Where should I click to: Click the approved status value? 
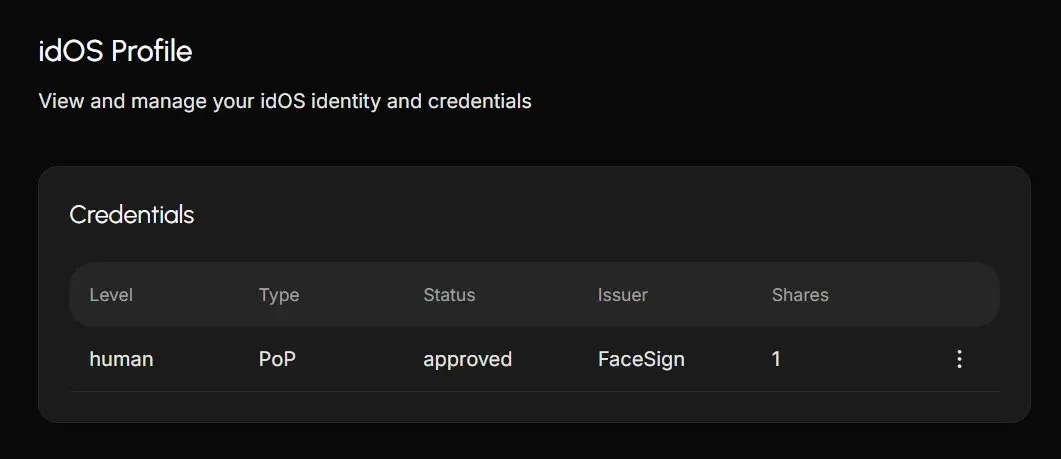coord(468,359)
